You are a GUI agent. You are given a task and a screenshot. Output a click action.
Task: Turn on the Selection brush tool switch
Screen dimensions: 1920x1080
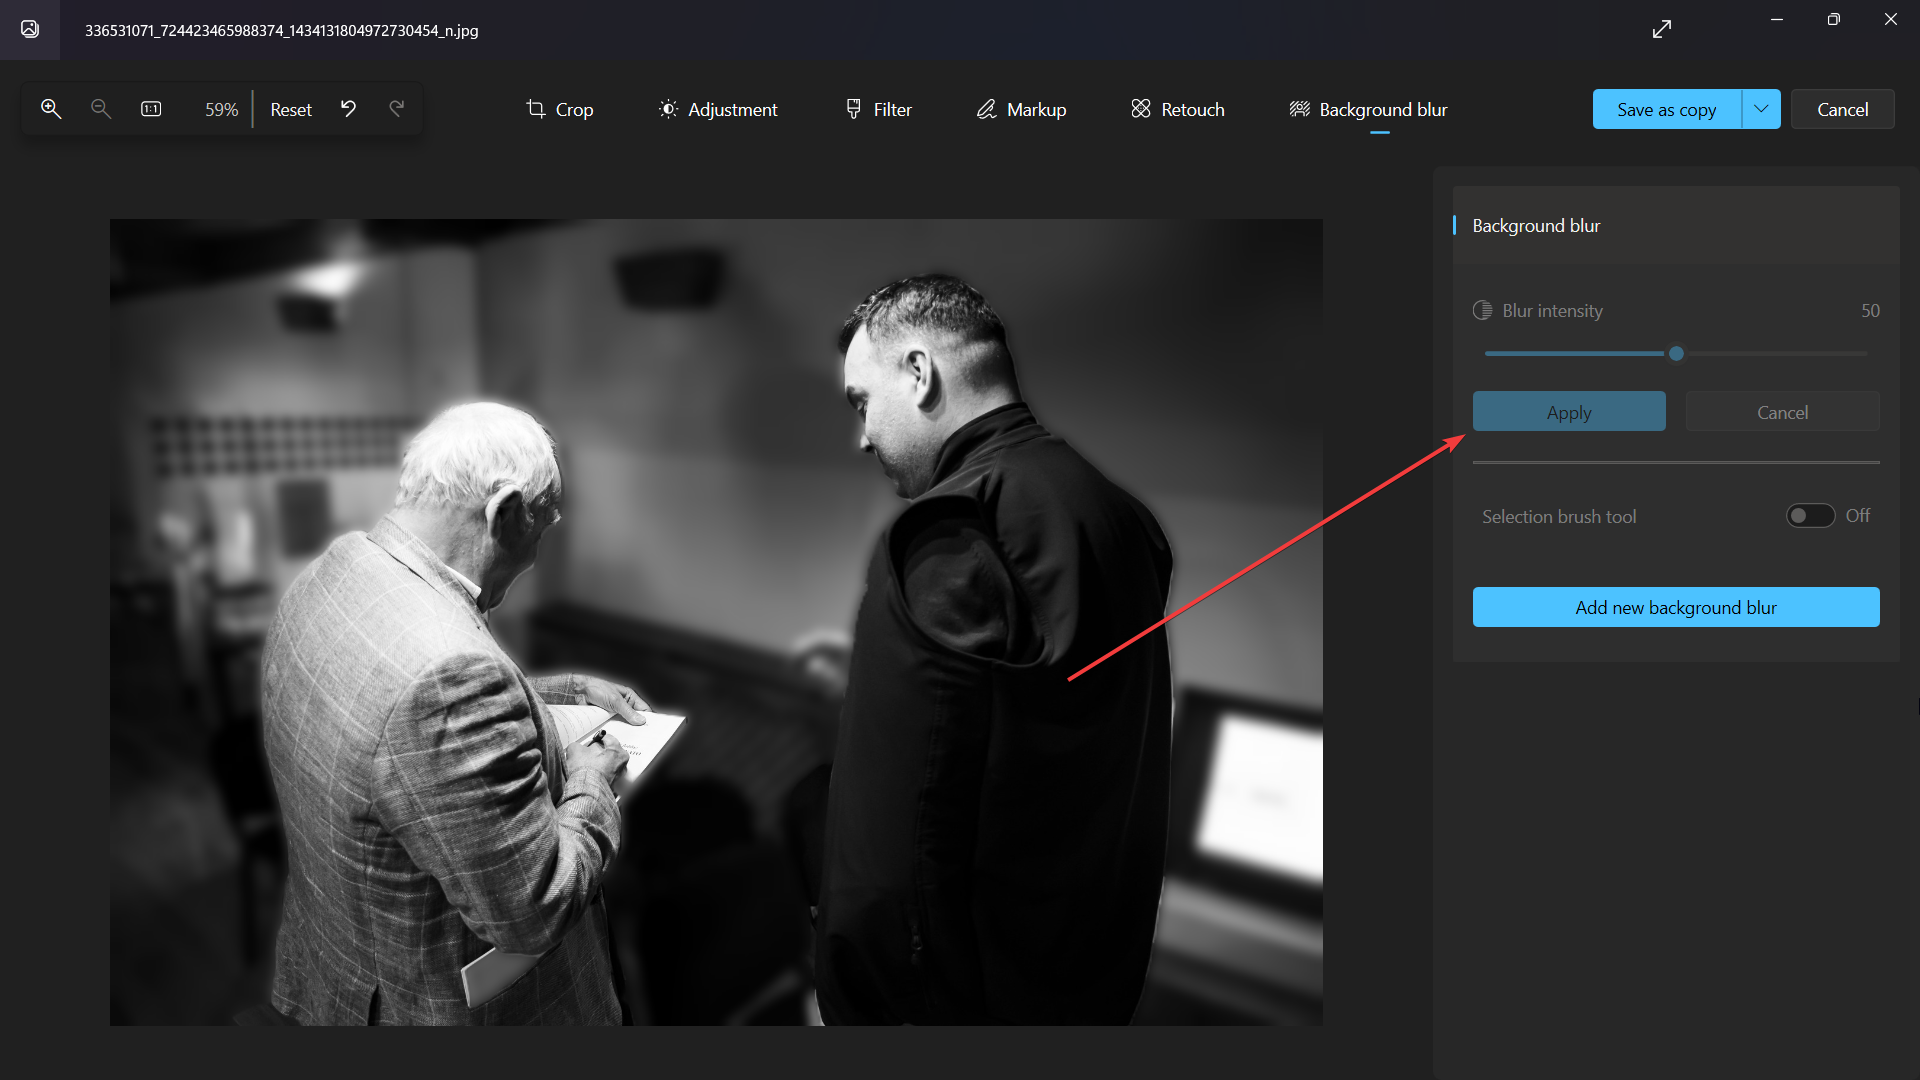tap(1810, 516)
